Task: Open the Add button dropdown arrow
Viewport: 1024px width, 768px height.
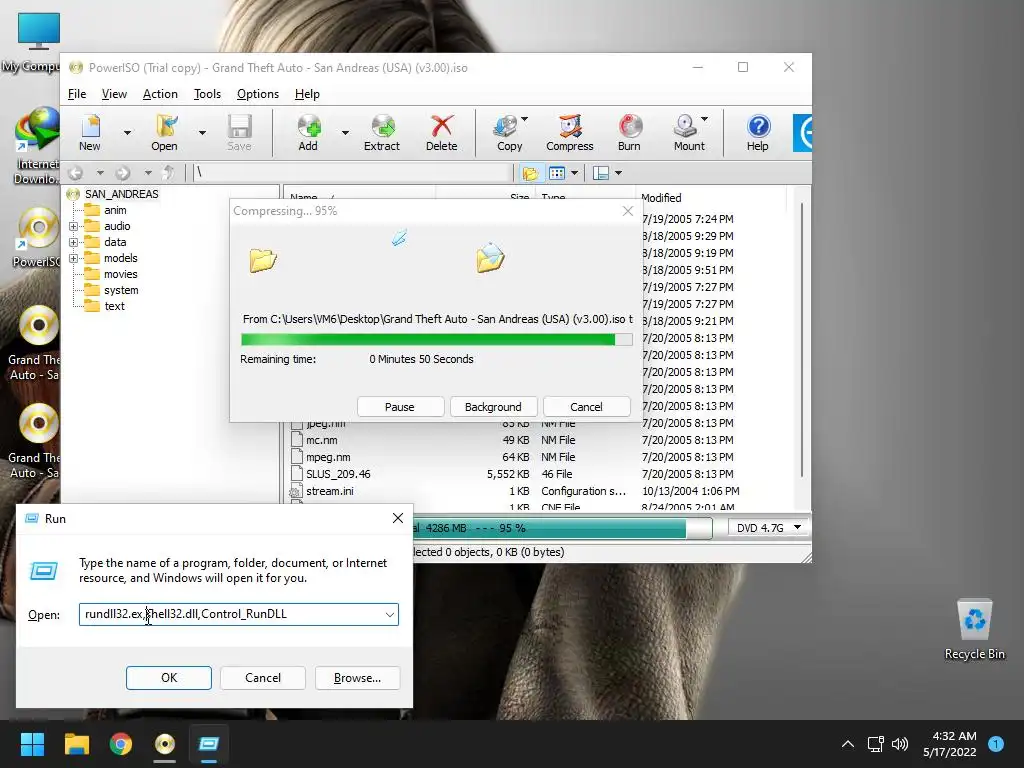Action: 345,133
